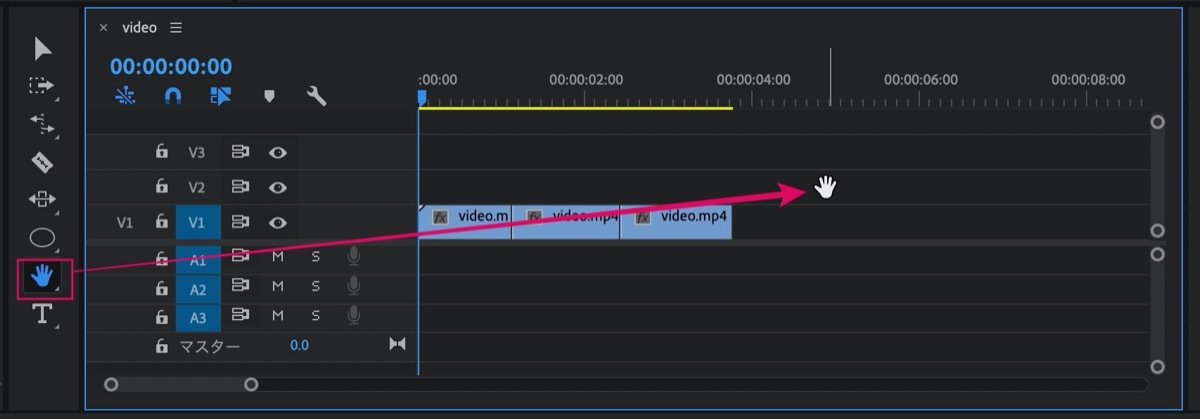Pick the Razor tool

tap(42, 161)
